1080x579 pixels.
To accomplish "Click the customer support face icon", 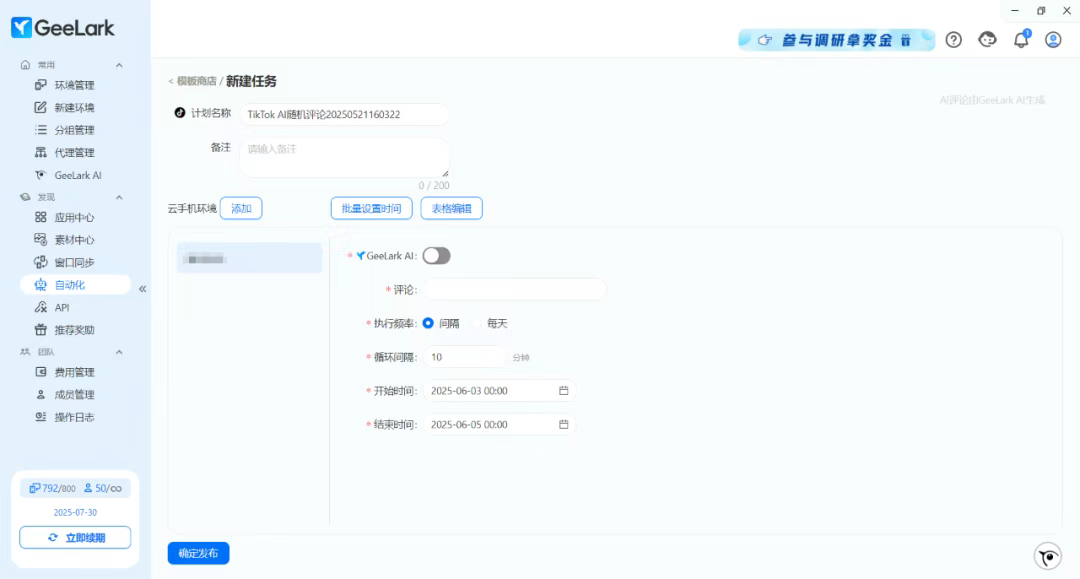I will coord(987,40).
